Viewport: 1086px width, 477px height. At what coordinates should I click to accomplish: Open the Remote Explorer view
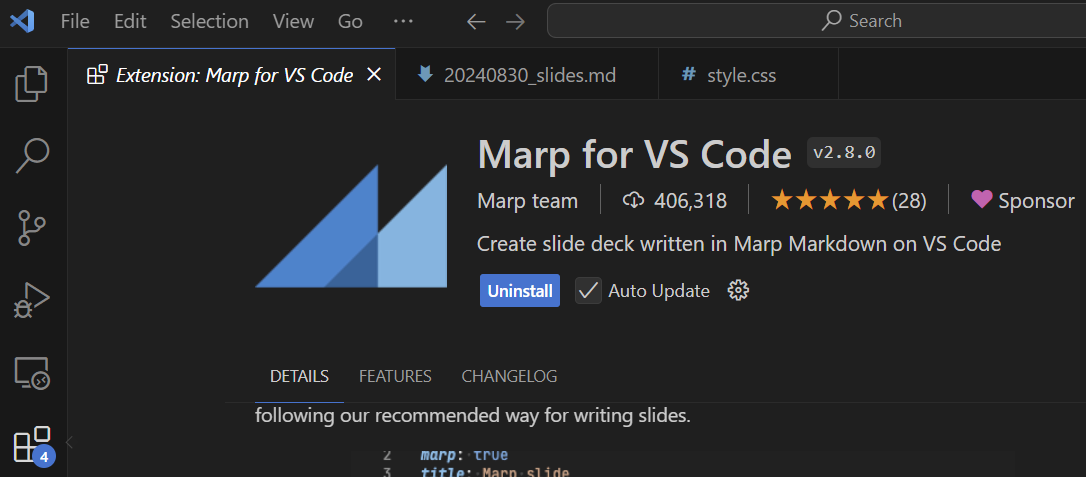(32, 373)
